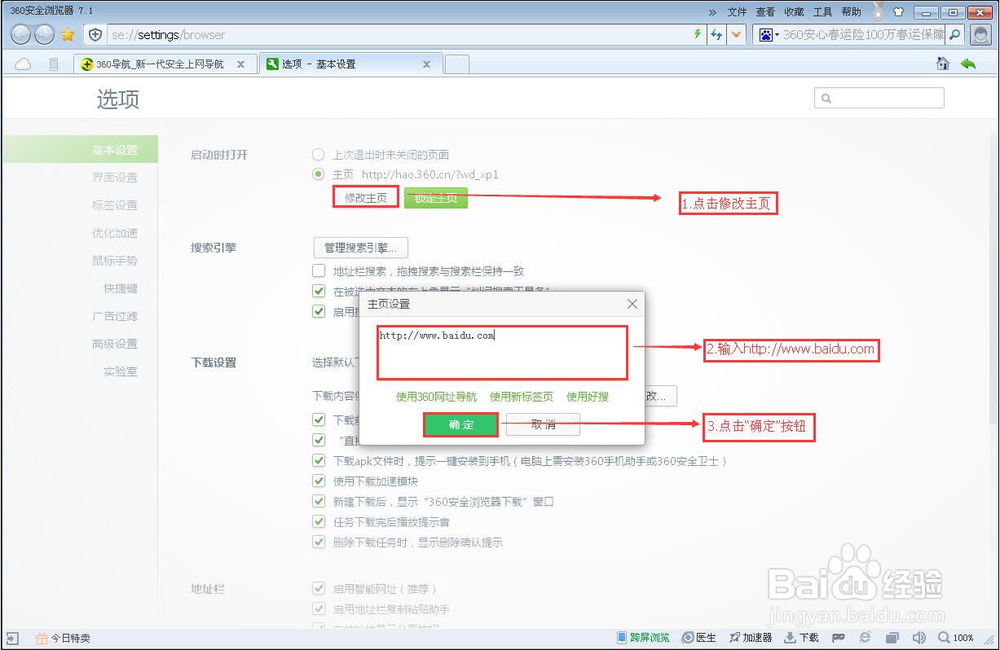This screenshot has height=650, width=1000.
Task: Toggle the speaker mute icon in status bar
Action: [919, 637]
